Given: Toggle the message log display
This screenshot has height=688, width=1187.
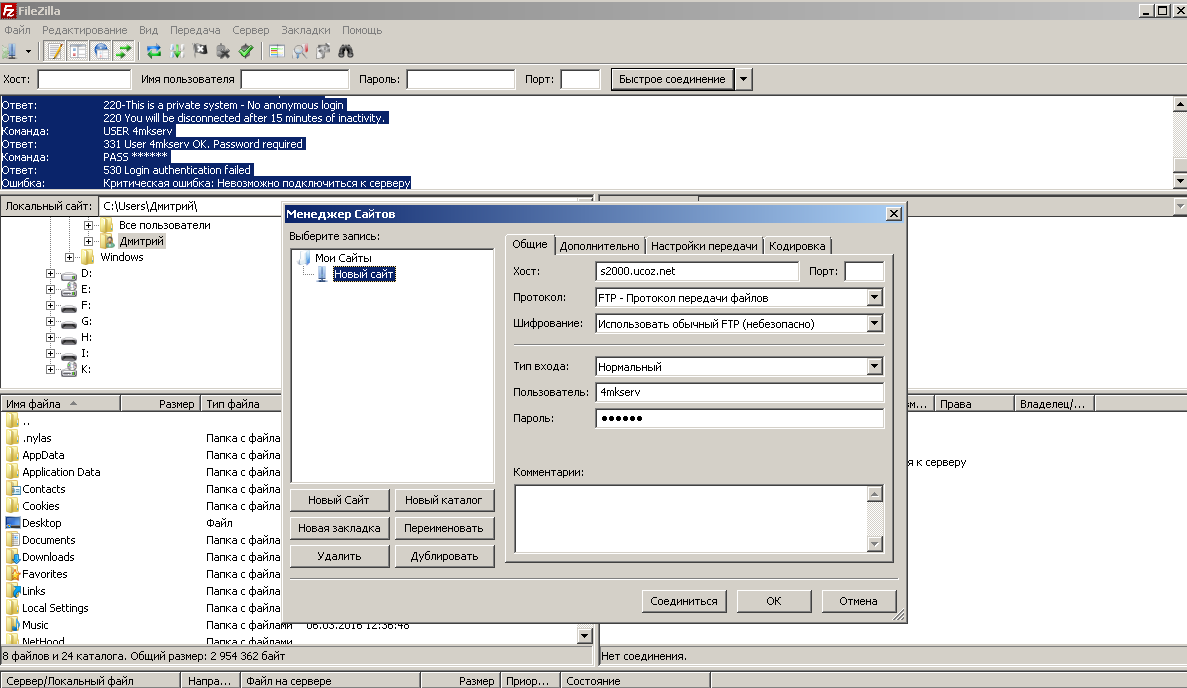Looking at the screenshot, I should [x=55, y=51].
